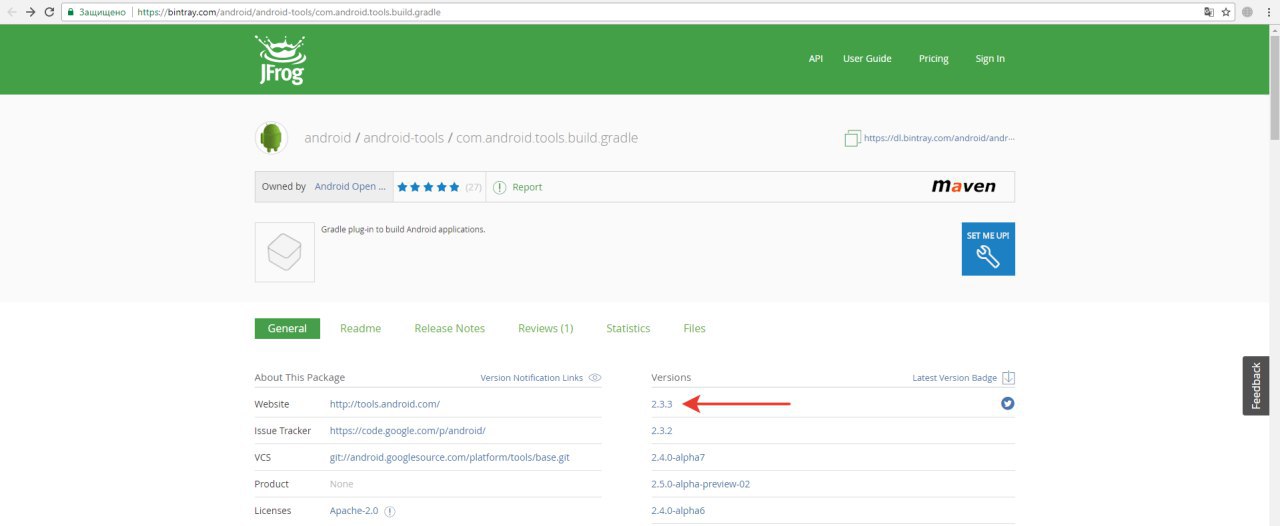Open the dl.bintray.com repository URL

click(939, 138)
